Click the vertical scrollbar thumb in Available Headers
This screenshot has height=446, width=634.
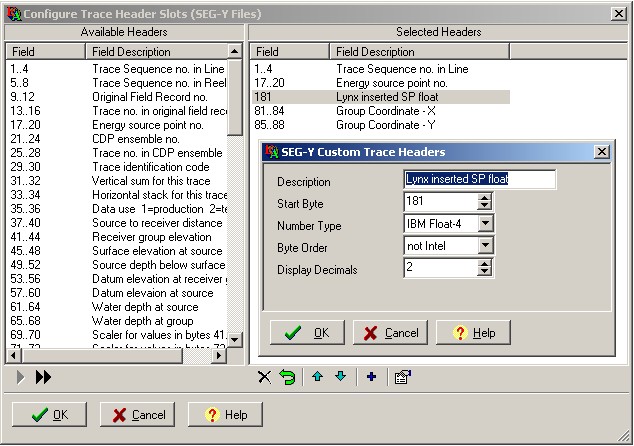click(235, 97)
